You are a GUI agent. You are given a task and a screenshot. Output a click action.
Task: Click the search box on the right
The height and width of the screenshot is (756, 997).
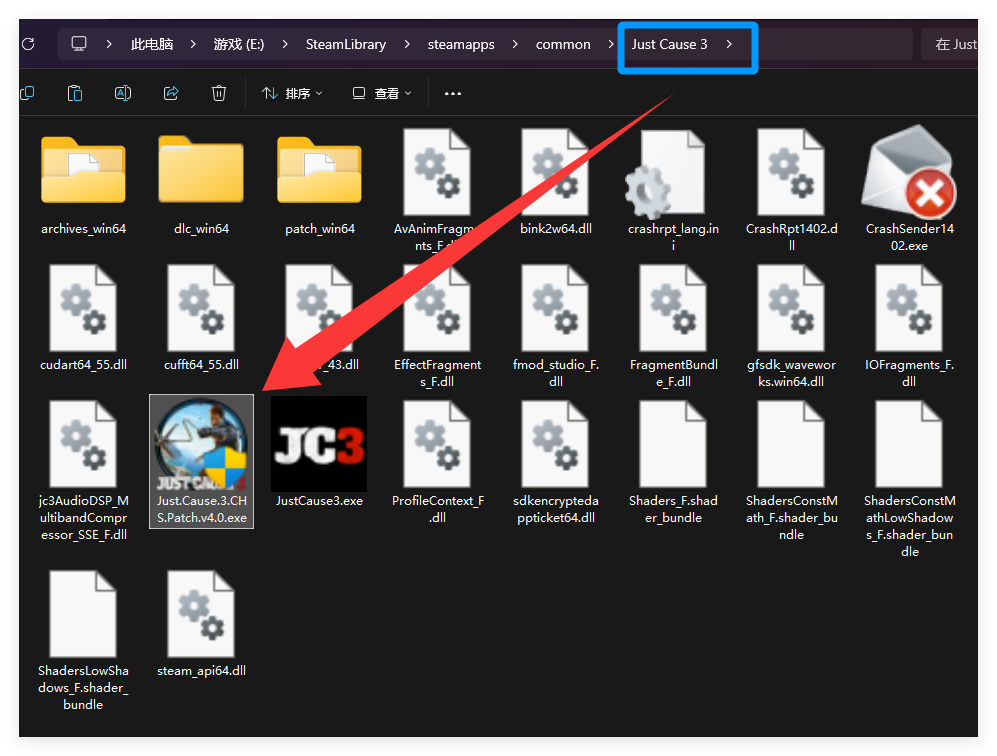click(949, 44)
